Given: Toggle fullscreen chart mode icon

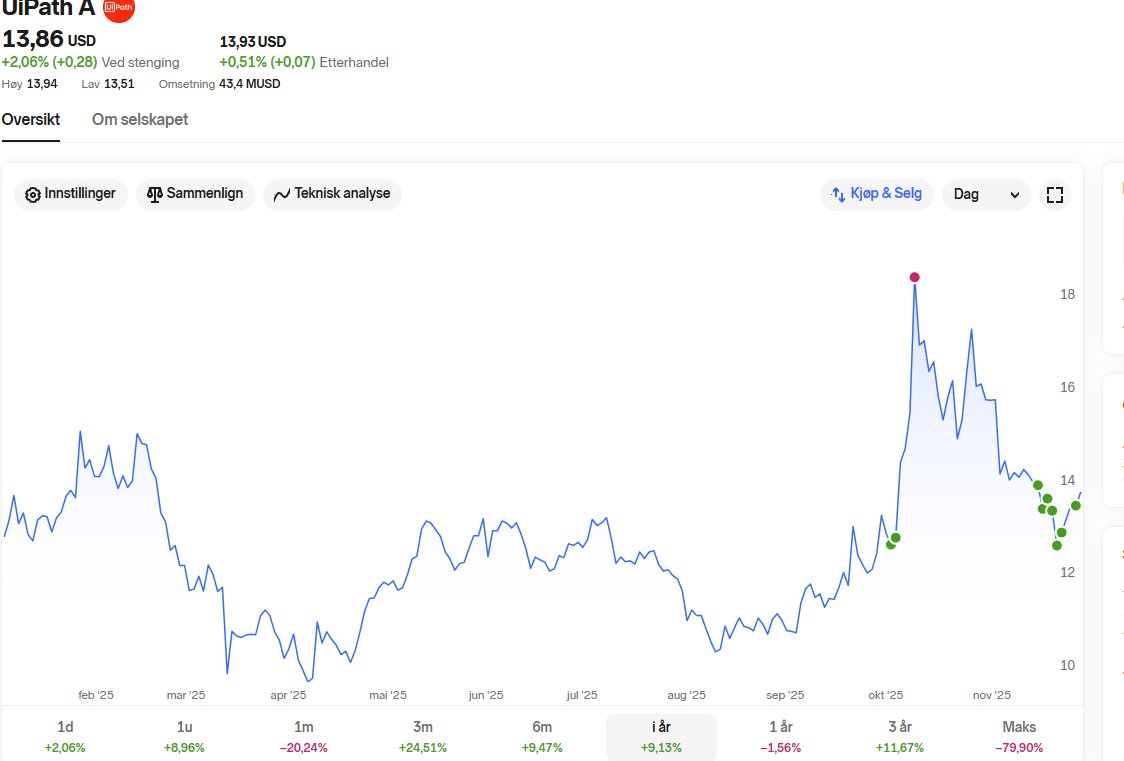Looking at the screenshot, I should (x=1054, y=195).
